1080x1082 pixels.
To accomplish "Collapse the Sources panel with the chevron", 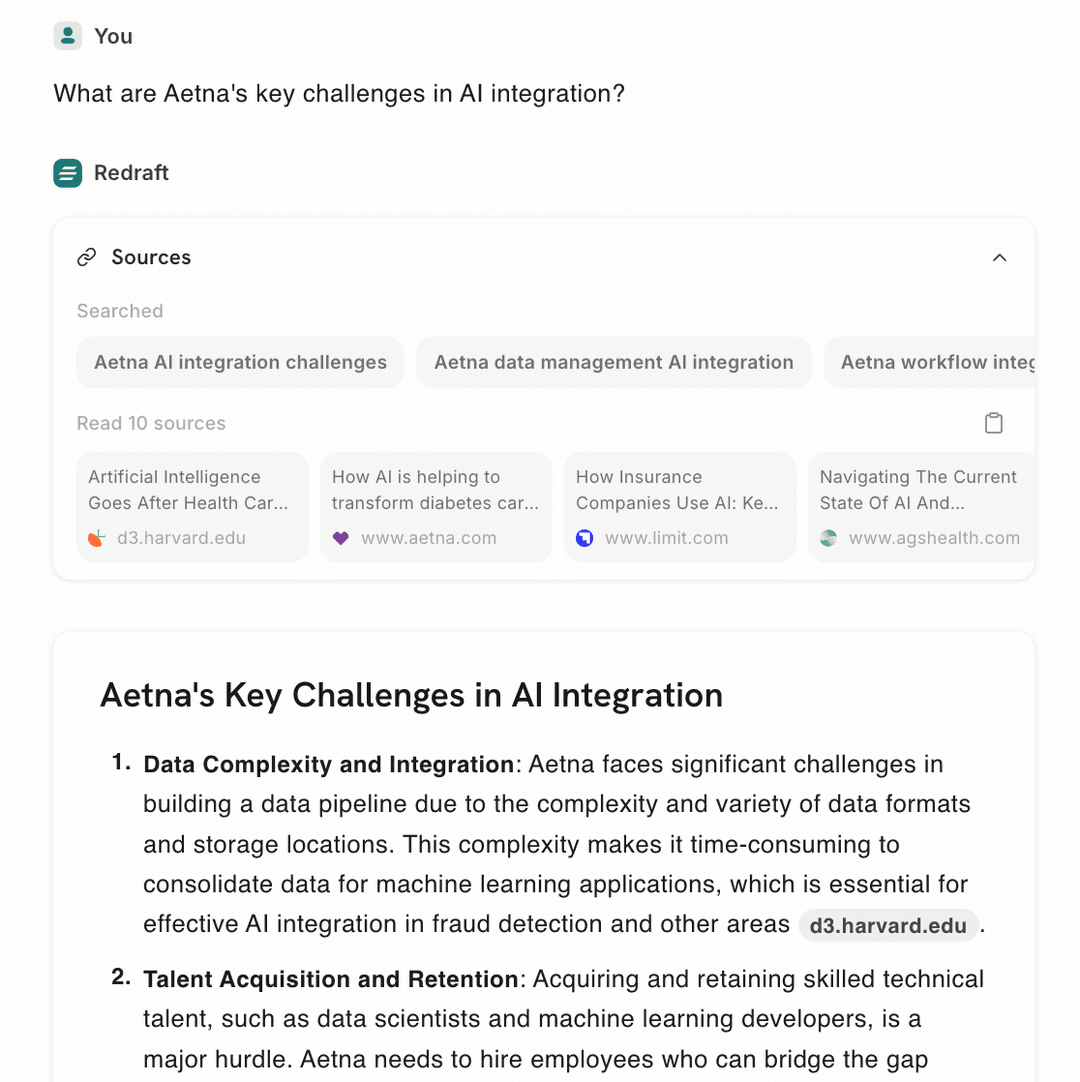I will pos(999,258).
